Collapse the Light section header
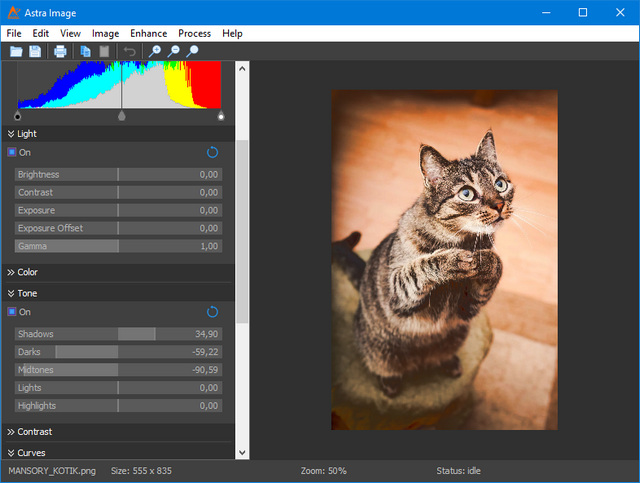The image size is (640, 483). 27,133
